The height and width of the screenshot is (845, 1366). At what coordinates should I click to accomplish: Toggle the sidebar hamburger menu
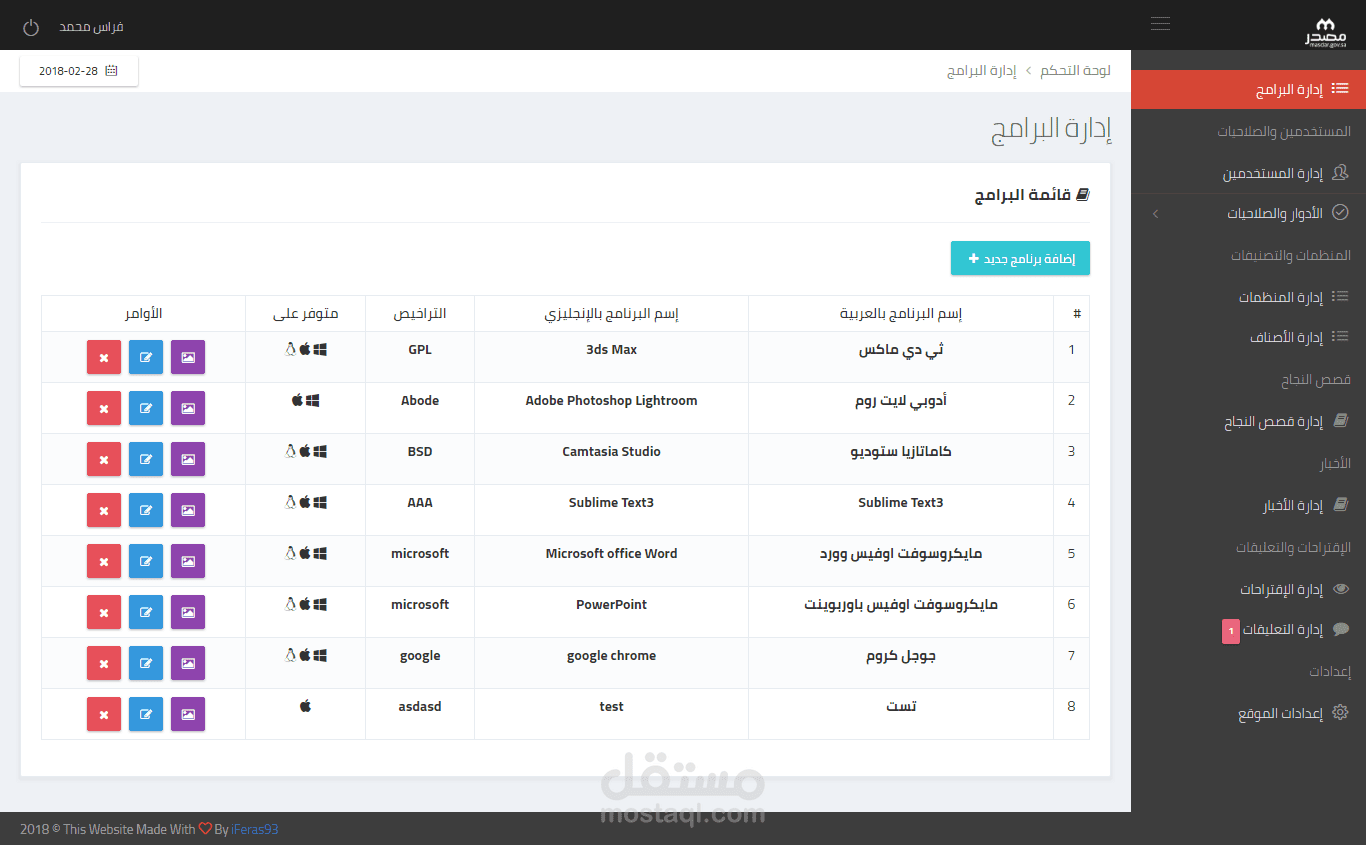click(x=1160, y=24)
